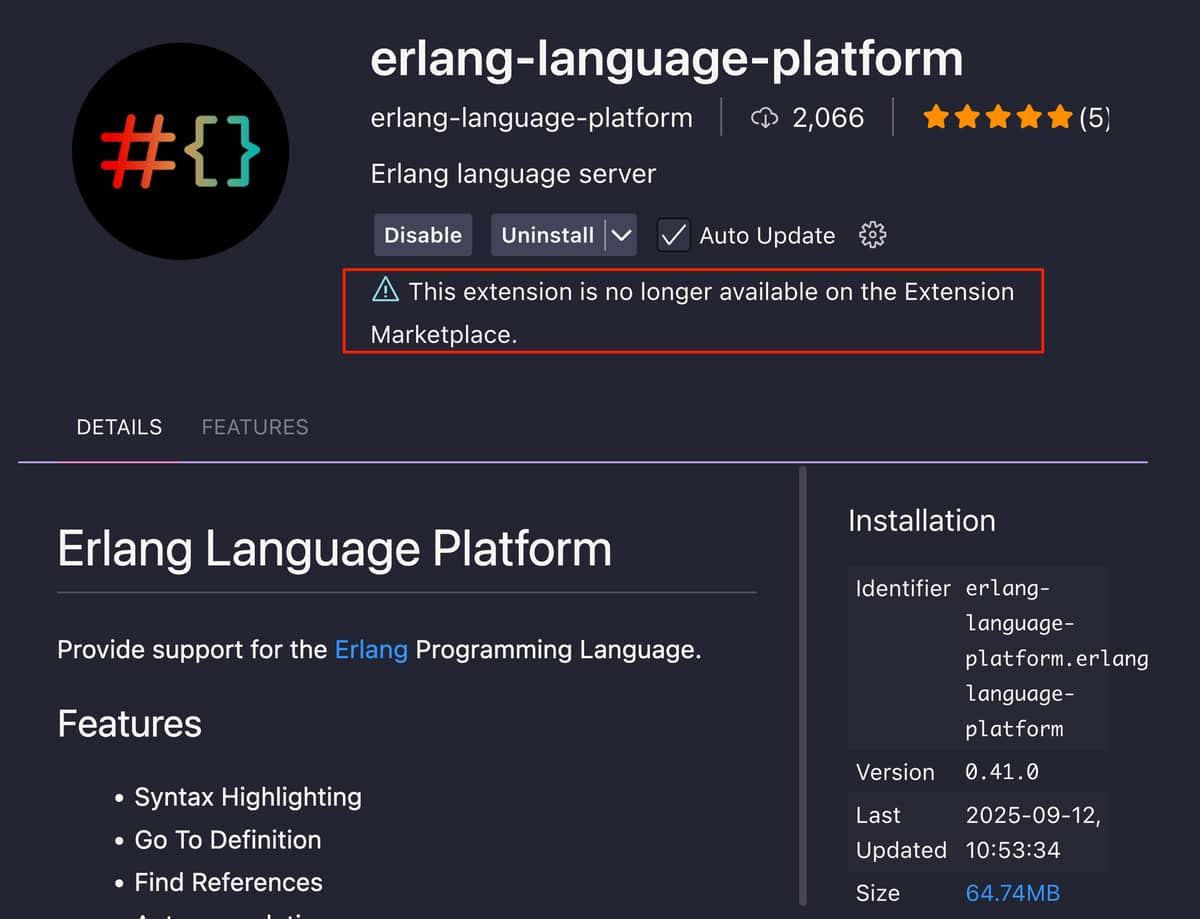Click the five-star rating
Screen dimensions: 1200x919
pos(998,118)
